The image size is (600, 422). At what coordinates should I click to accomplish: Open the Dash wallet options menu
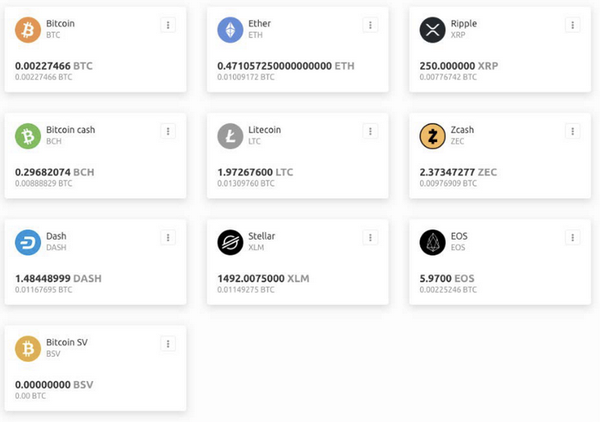coord(168,237)
